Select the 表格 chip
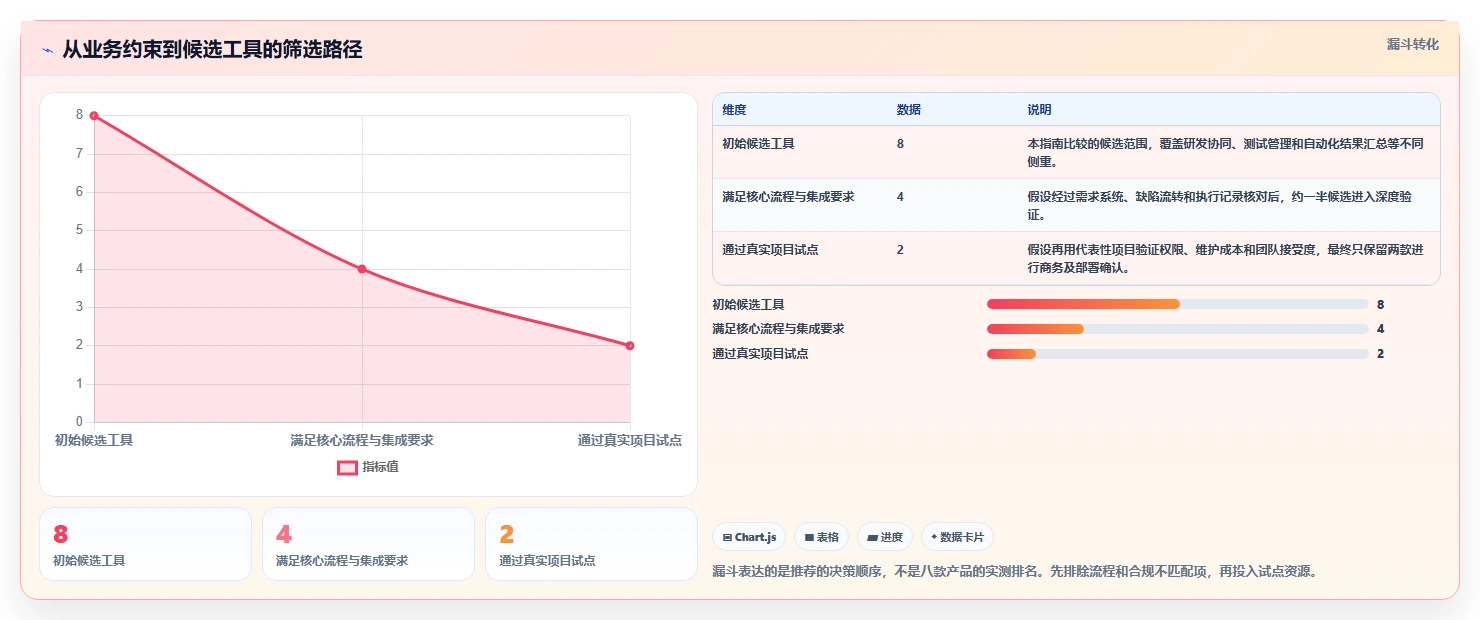 (821, 537)
